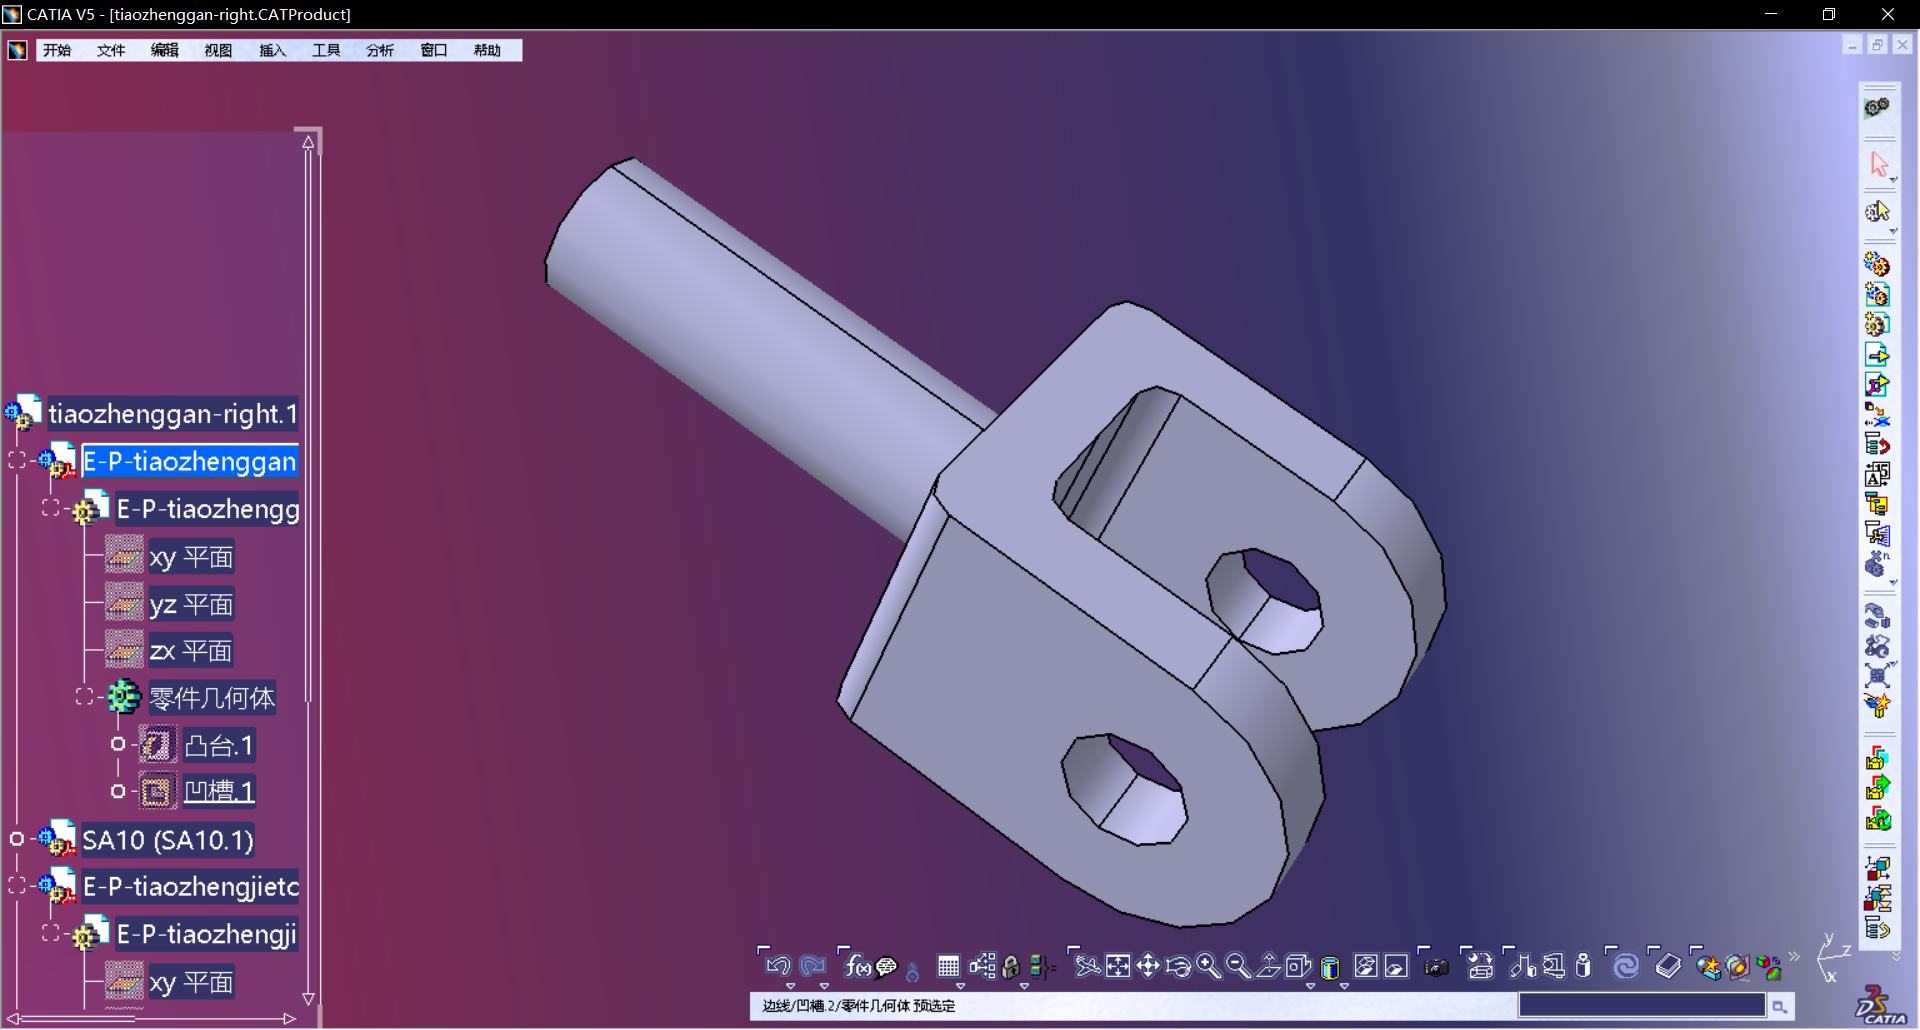Screen dimensions: 1920x1030
Task: Click the Graph Tree Reordering icon
Action: click(x=1877, y=445)
